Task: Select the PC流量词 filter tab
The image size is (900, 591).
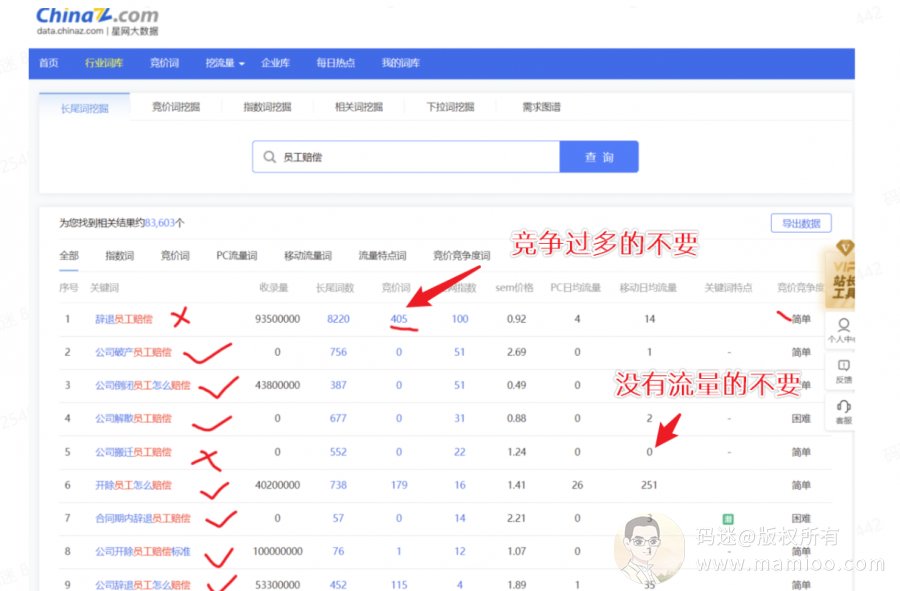Action: (236, 256)
